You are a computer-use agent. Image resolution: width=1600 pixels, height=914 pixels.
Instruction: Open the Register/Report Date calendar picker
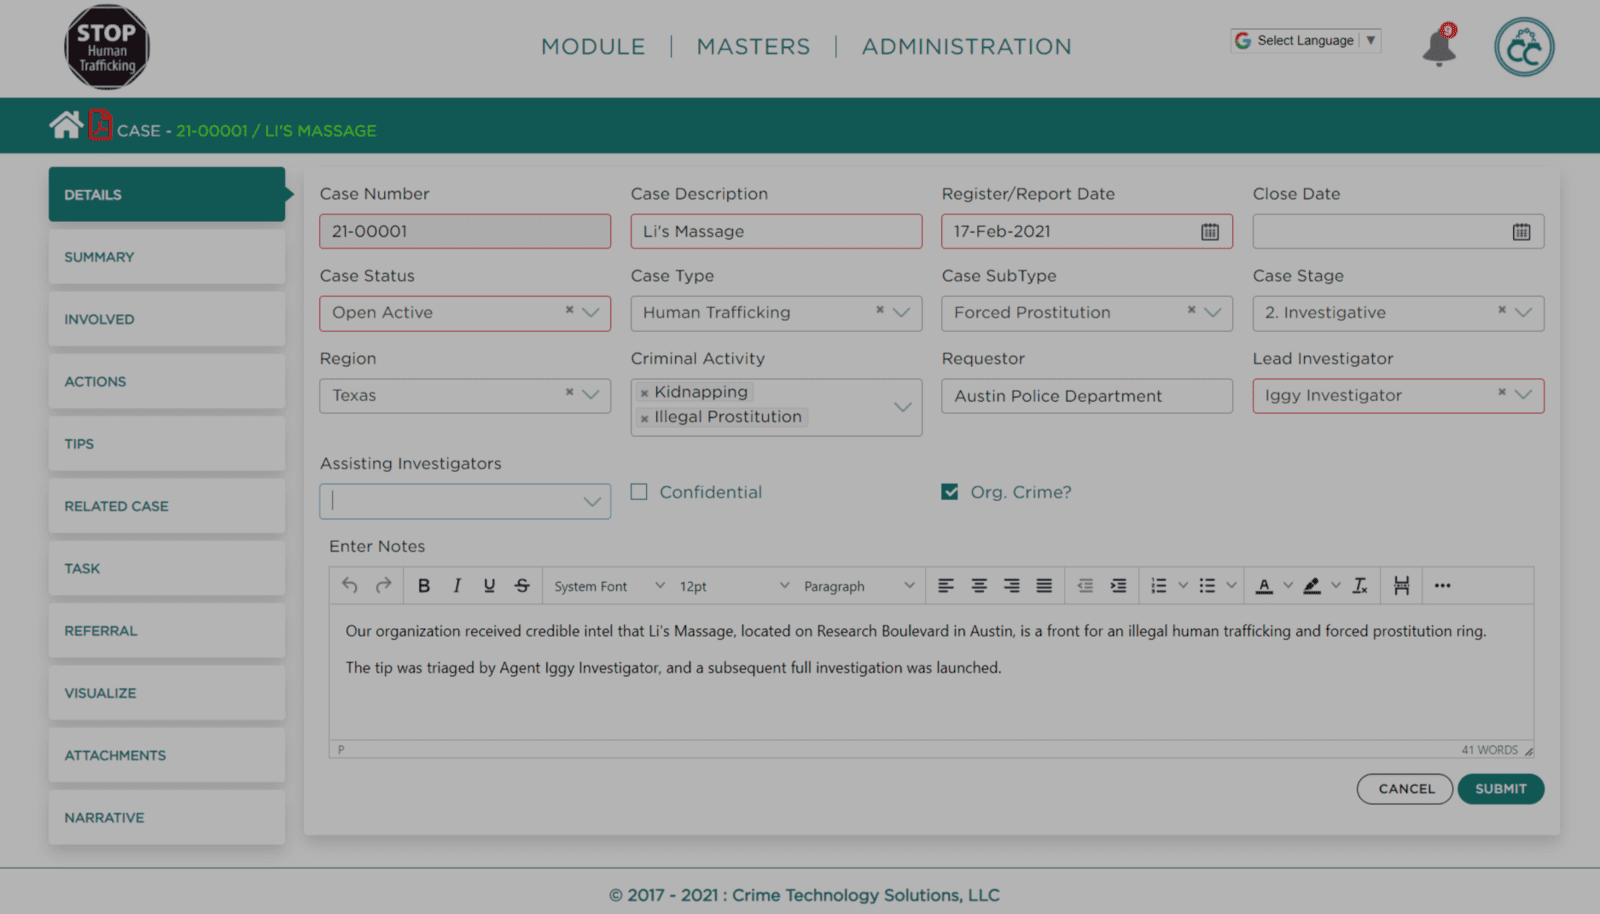[x=1210, y=232]
